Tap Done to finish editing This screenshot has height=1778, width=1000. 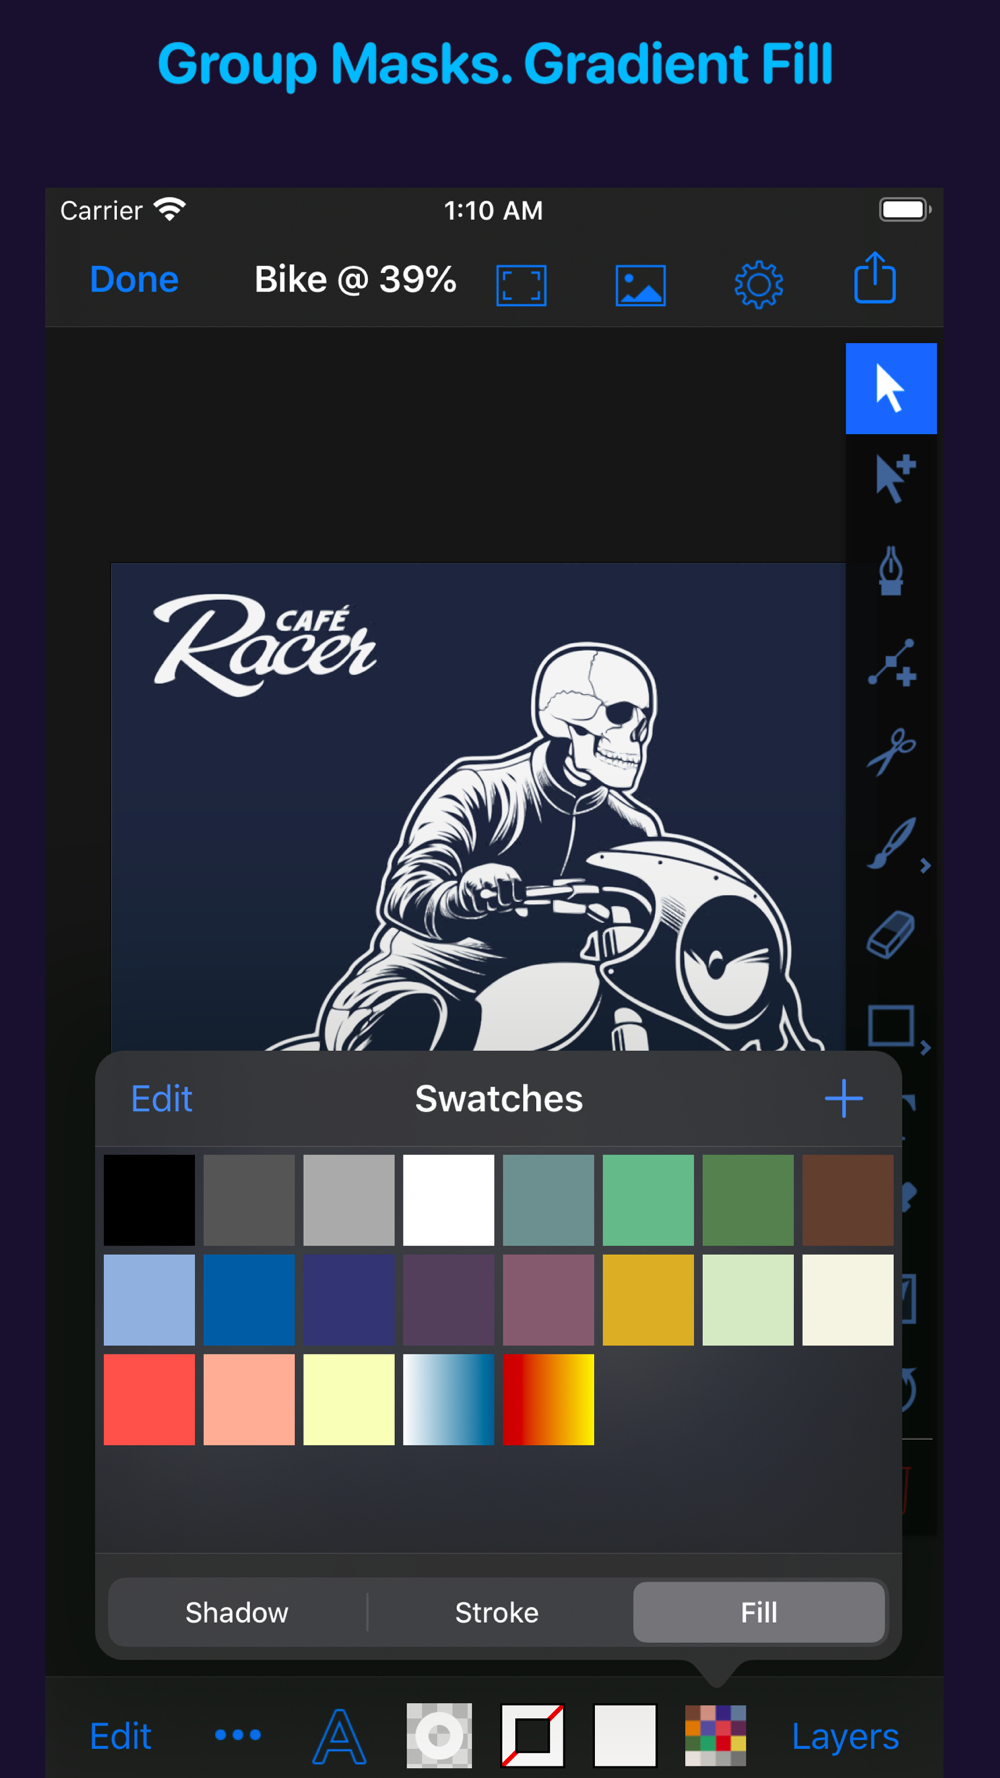[x=134, y=279]
